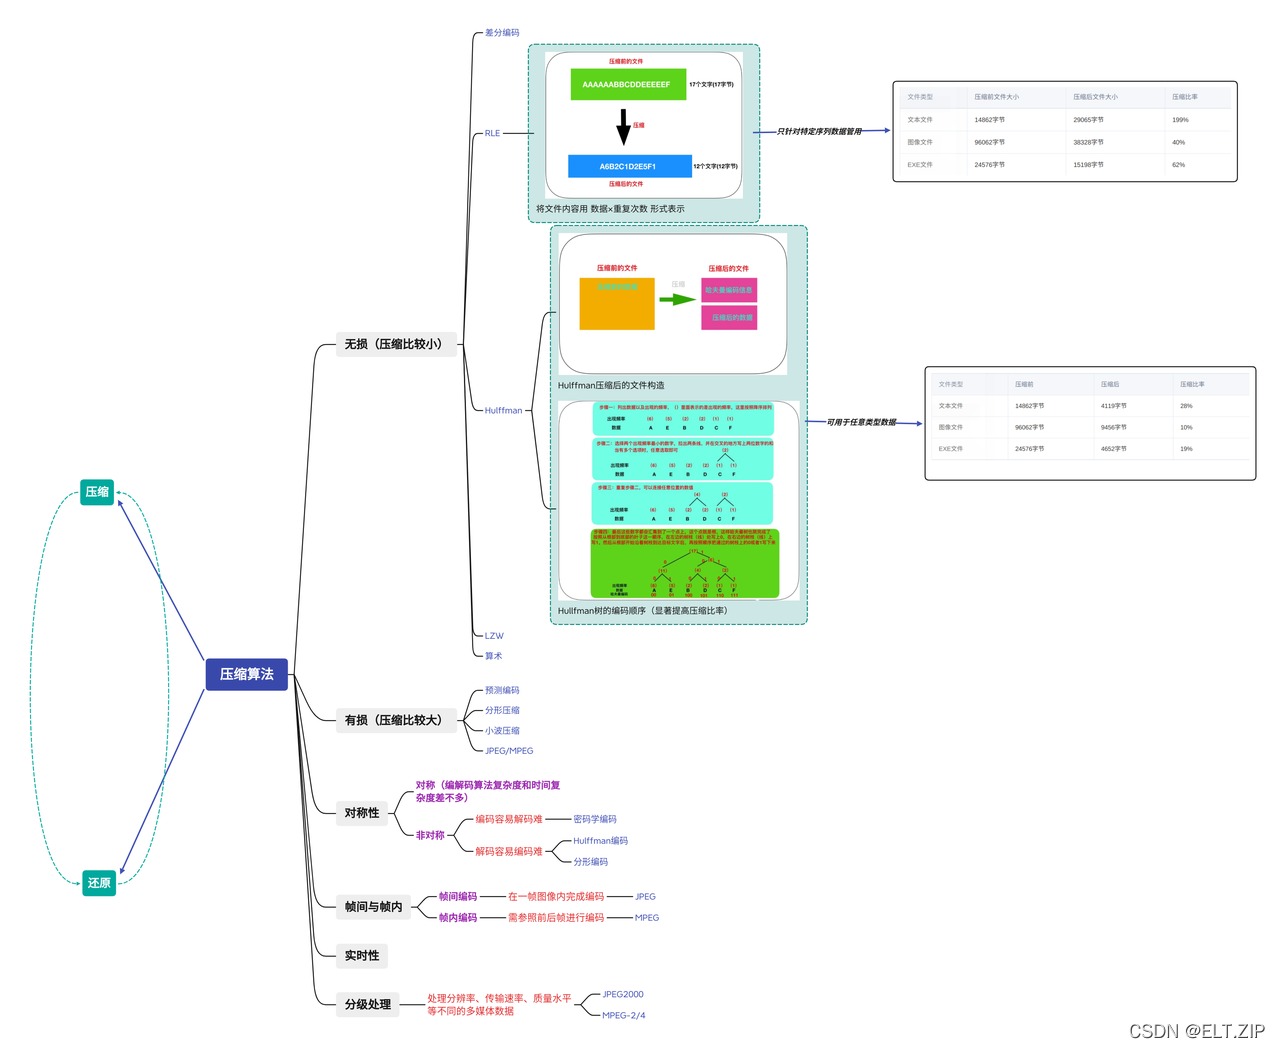Open the Hulffman压缩后的文件构造 diagram image
Viewport: 1280px width, 1048px height.
tap(673, 304)
